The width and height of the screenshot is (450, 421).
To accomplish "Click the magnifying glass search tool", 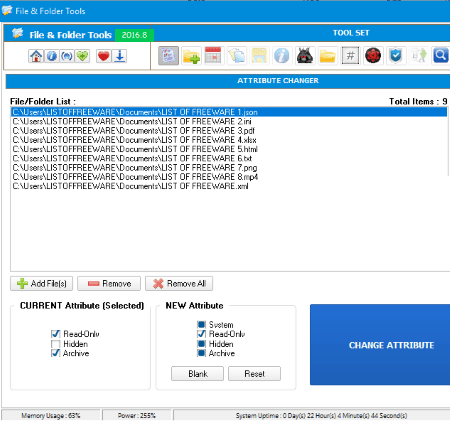I will click(441, 56).
